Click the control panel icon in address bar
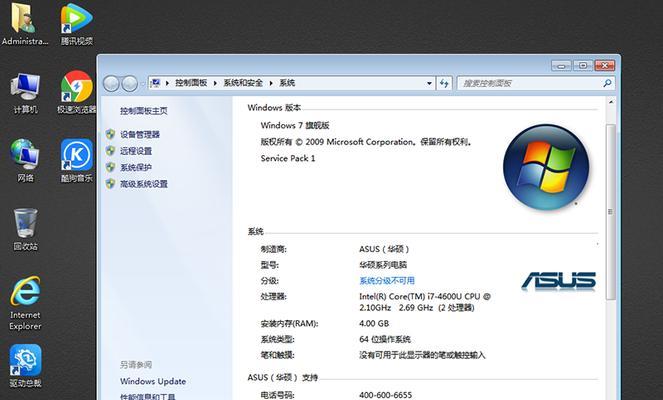Viewport: 663px width, 400px height. 155,83
